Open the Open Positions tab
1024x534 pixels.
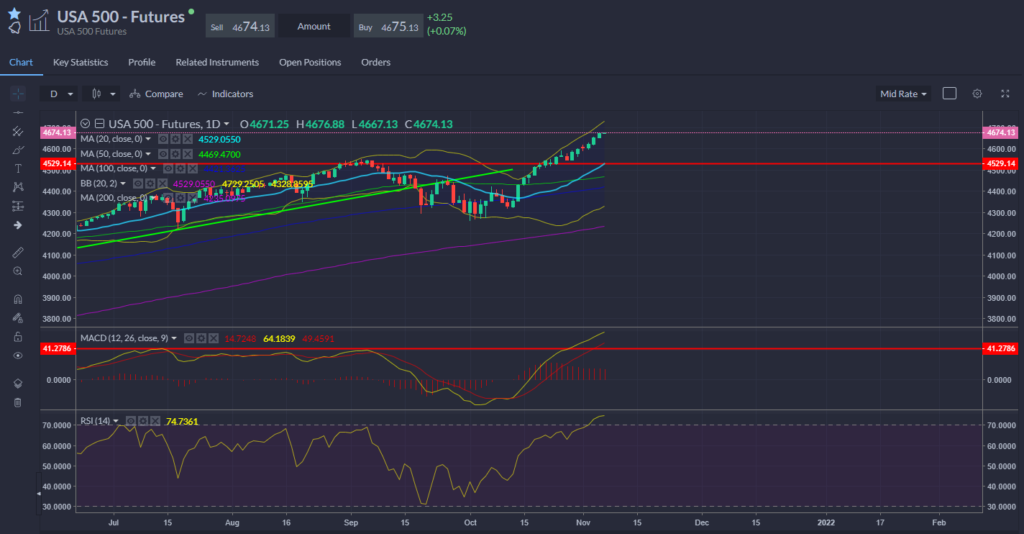pos(310,62)
